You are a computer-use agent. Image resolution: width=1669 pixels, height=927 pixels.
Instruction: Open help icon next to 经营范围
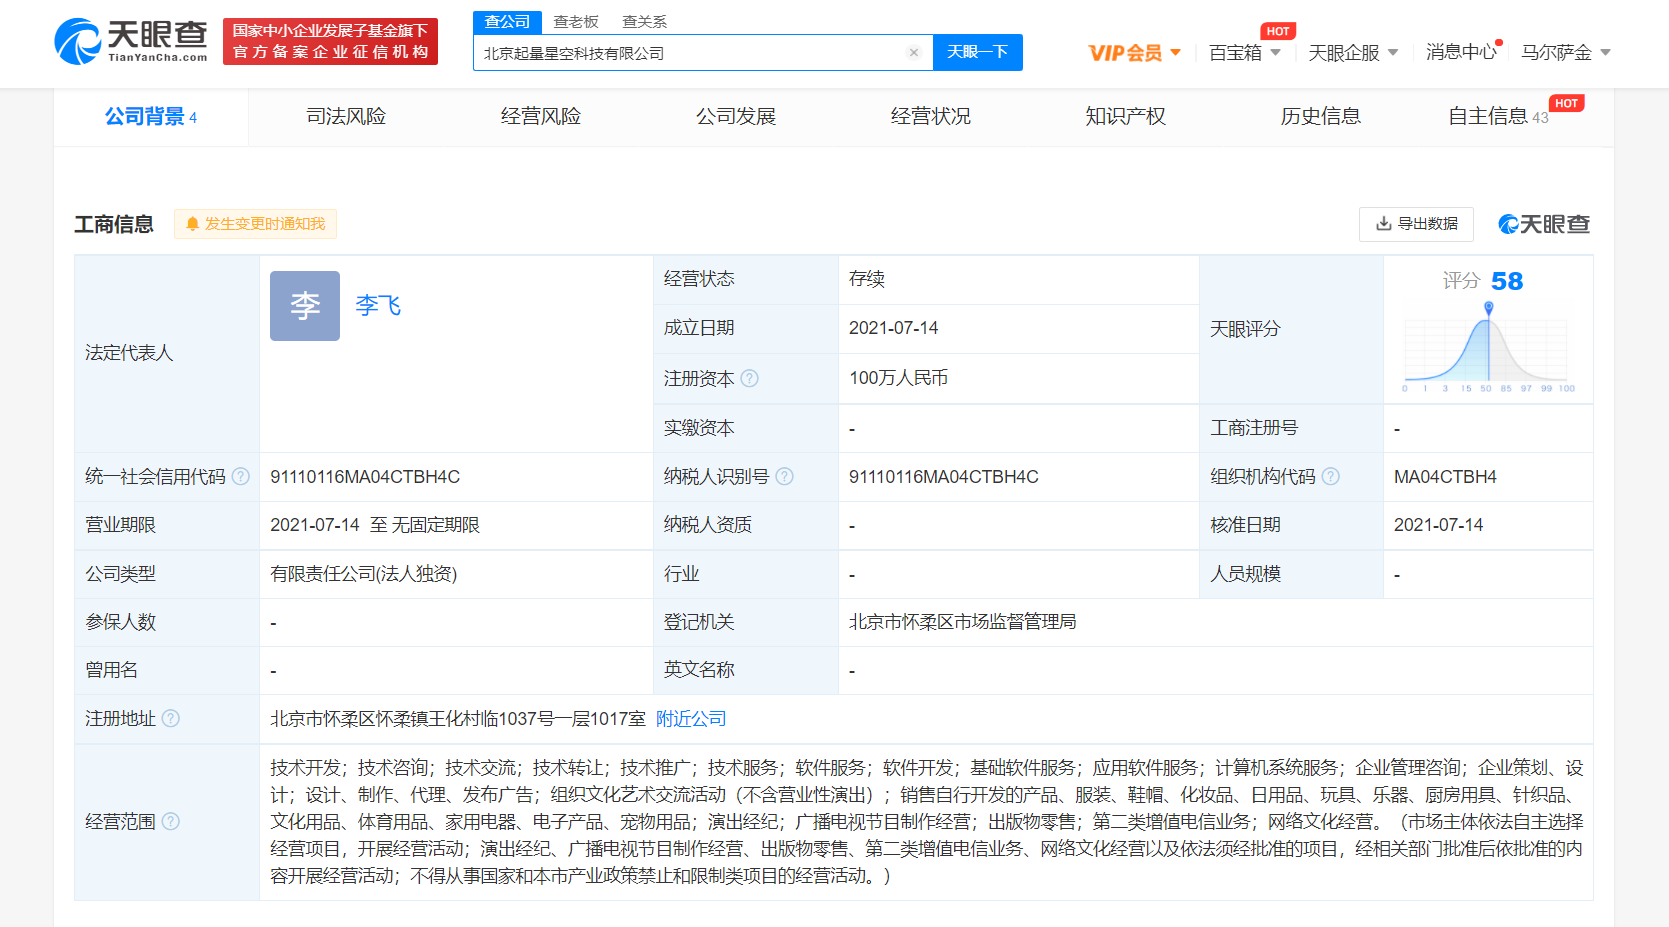click(171, 821)
